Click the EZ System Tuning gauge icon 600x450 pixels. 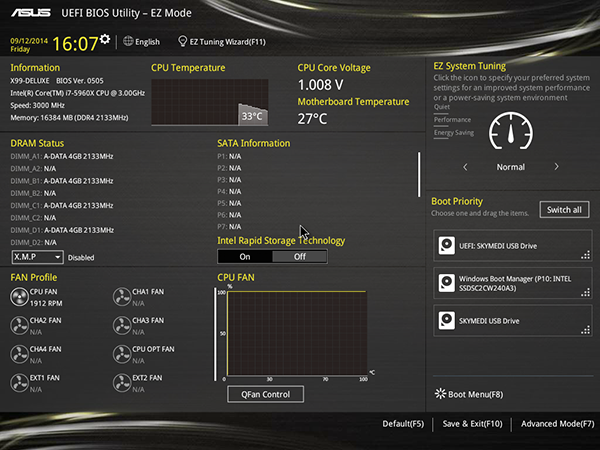[x=511, y=131]
